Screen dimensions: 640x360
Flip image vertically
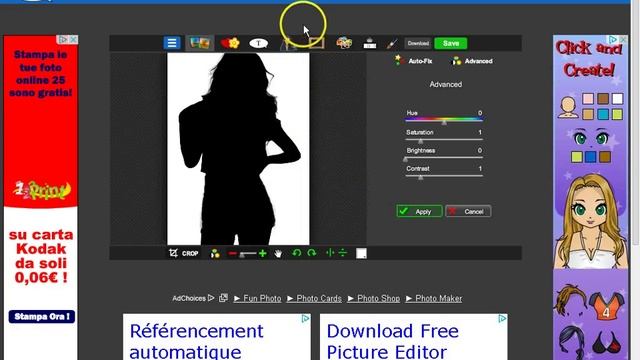[343, 253]
